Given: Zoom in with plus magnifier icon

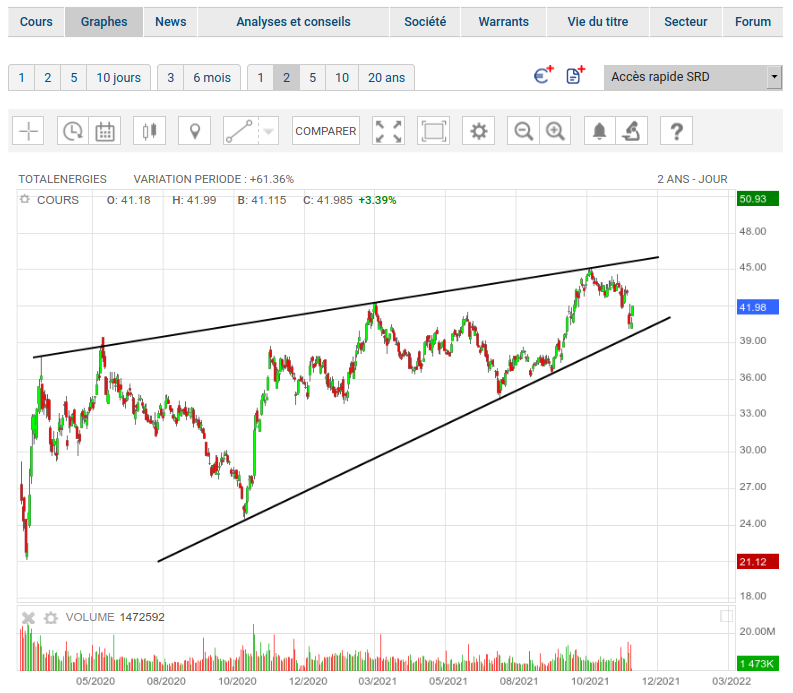Looking at the screenshot, I should [555, 131].
